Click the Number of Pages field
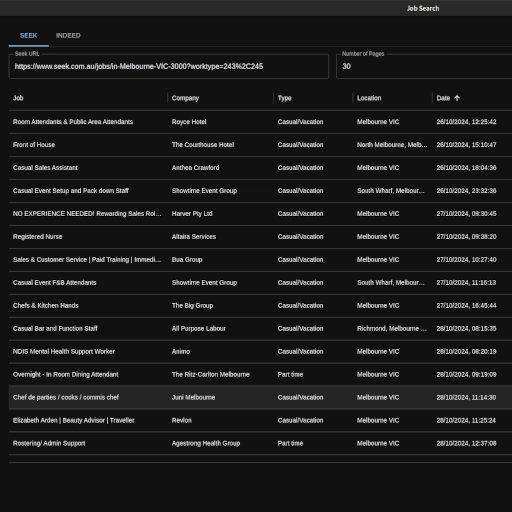 point(424,66)
